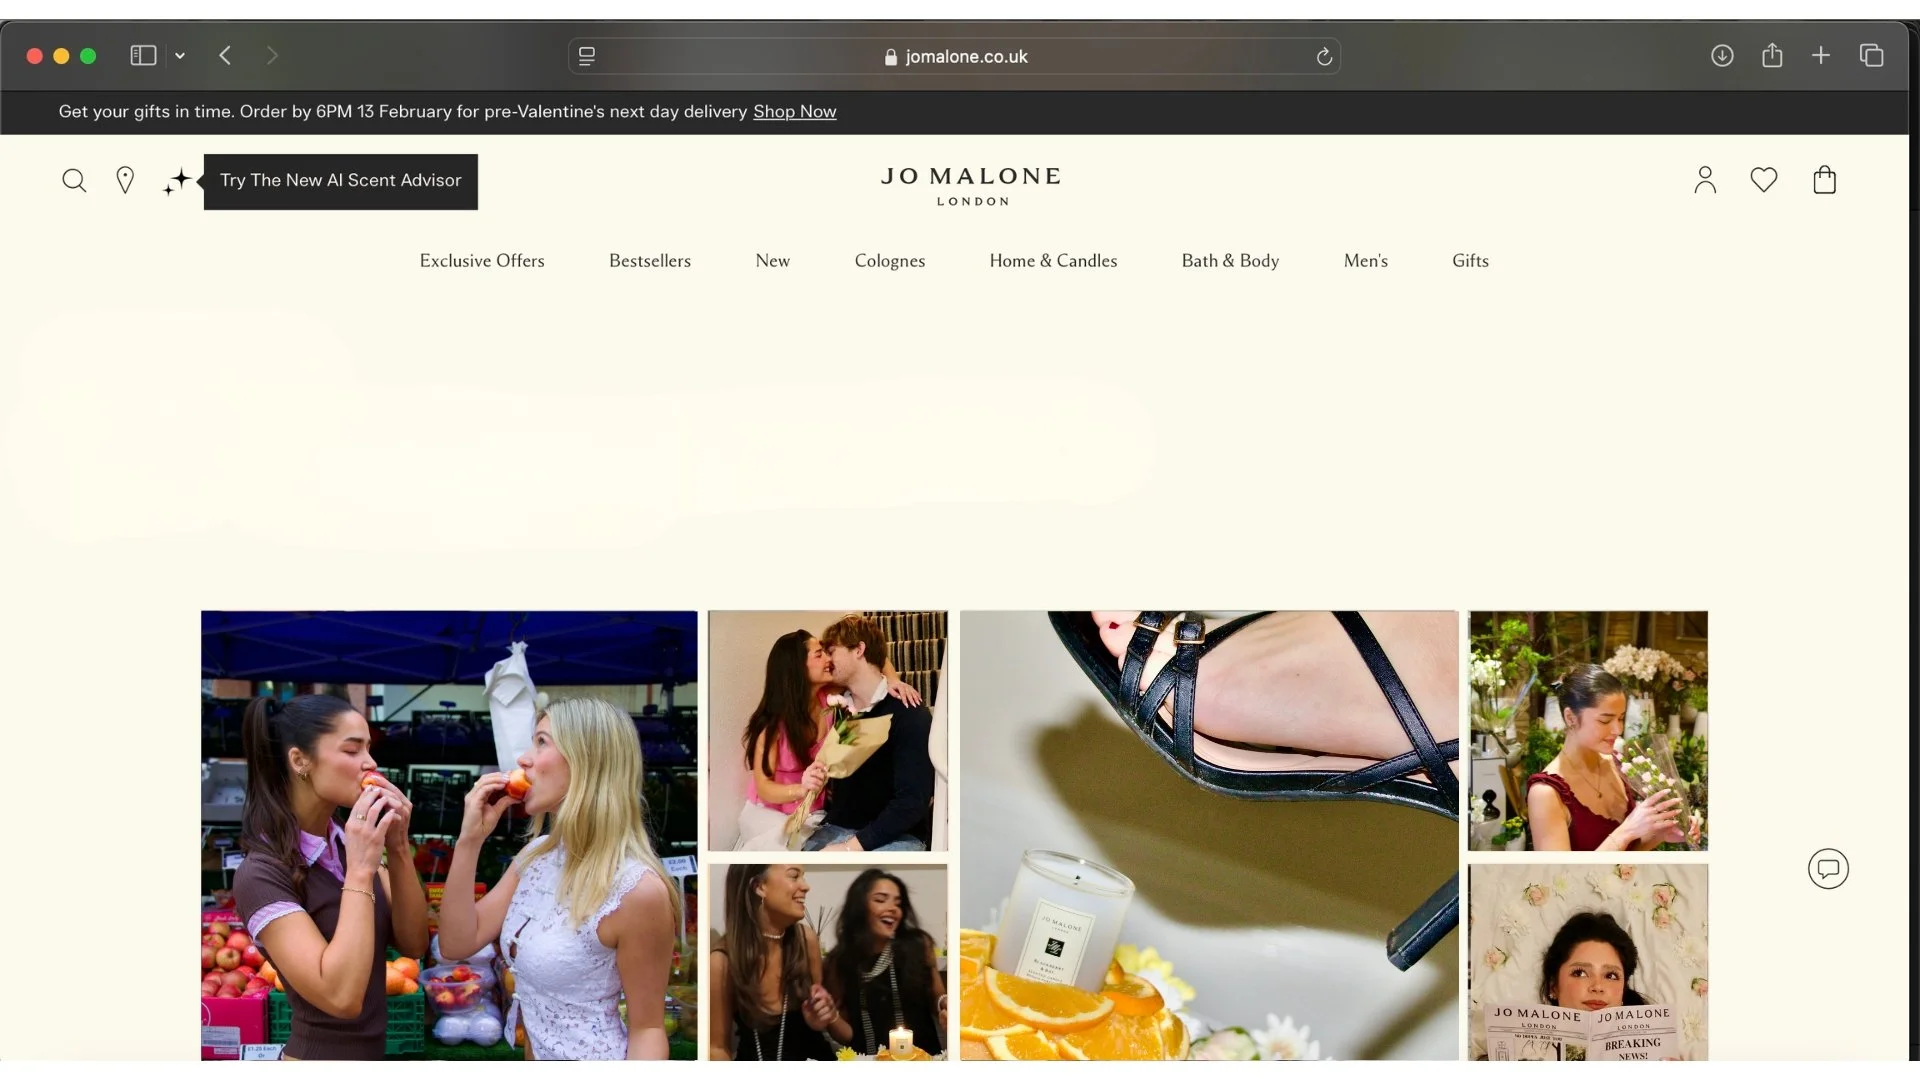This screenshot has height=1080, width=1920.
Task: Click the Shop Now banner link
Action: pos(794,112)
